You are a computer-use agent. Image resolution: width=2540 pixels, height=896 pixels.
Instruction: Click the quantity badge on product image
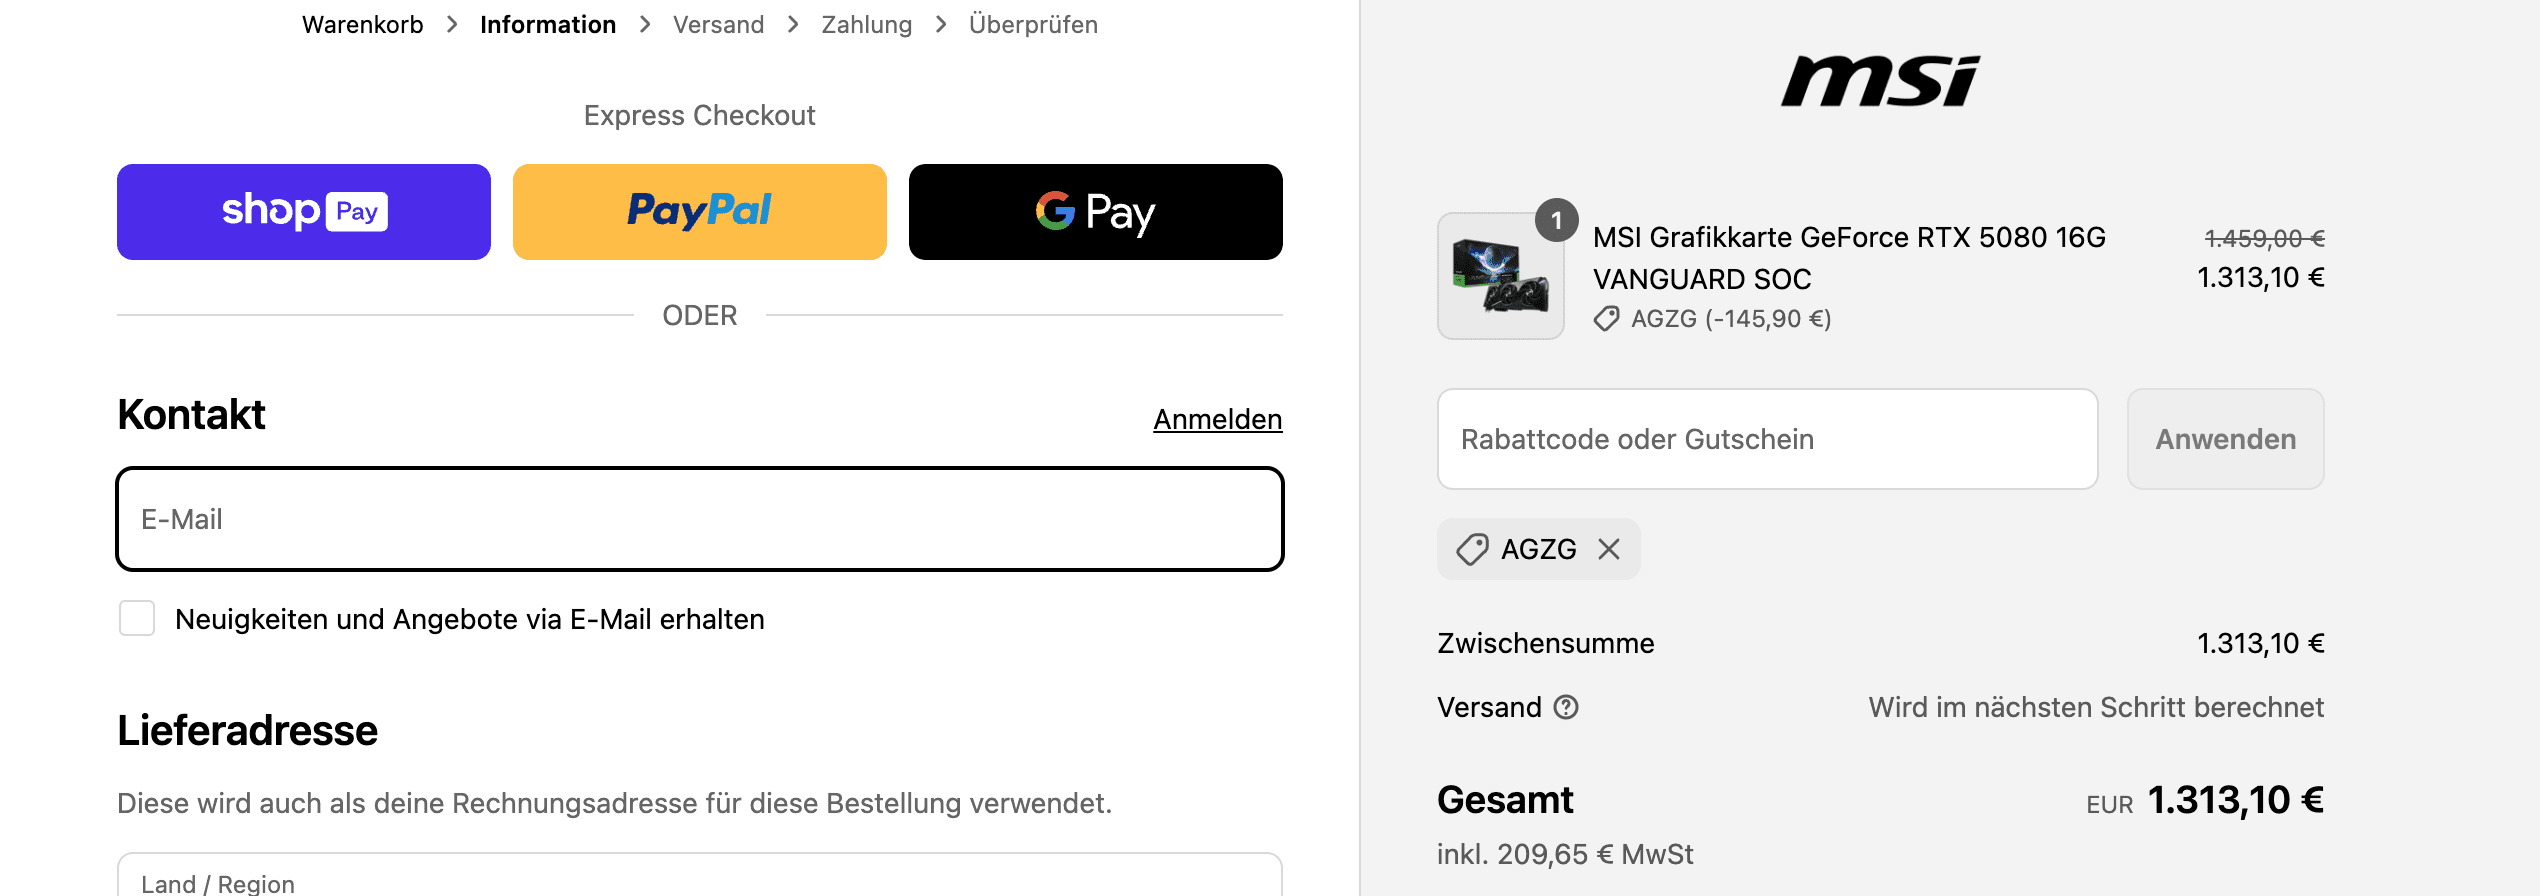[1556, 221]
